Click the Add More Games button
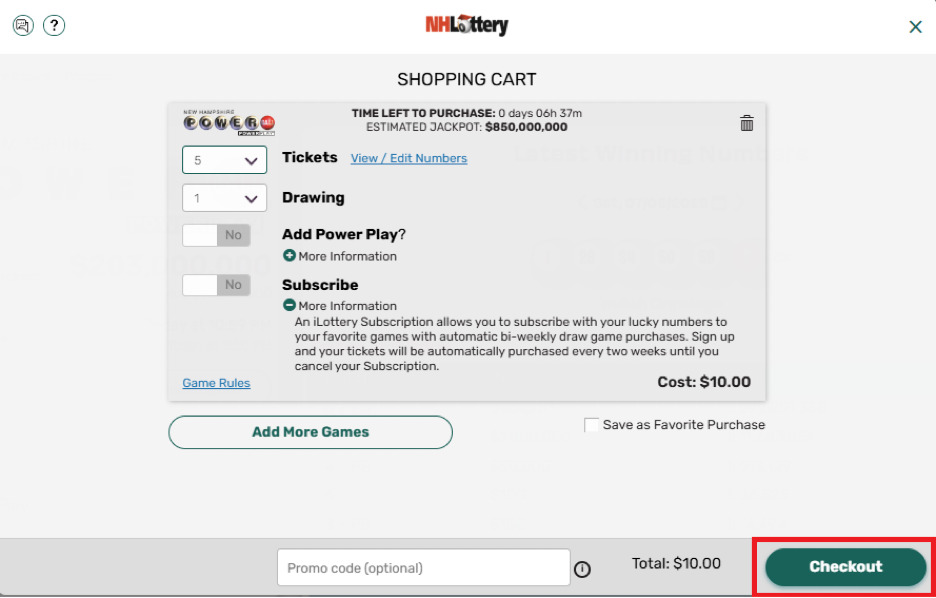Image resolution: width=936 pixels, height=598 pixels. click(x=310, y=432)
